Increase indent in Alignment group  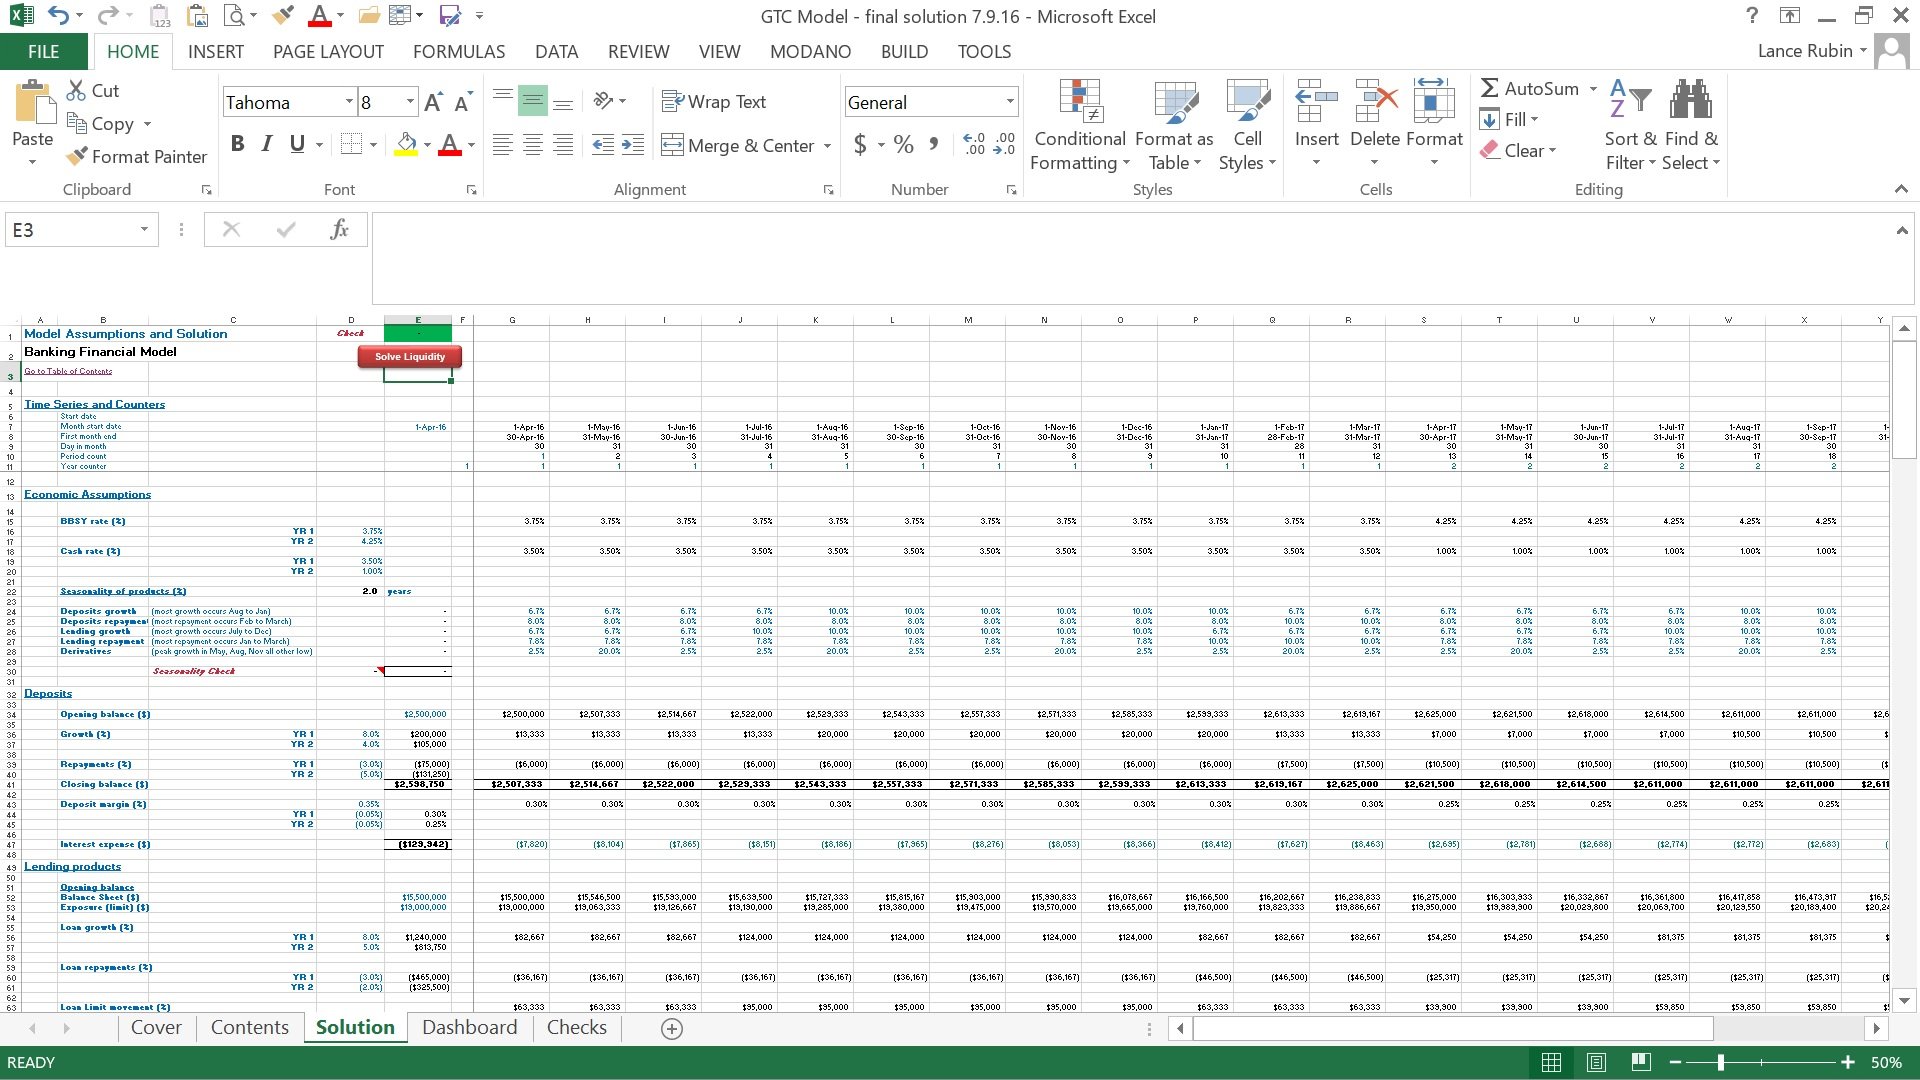pyautogui.click(x=633, y=145)
